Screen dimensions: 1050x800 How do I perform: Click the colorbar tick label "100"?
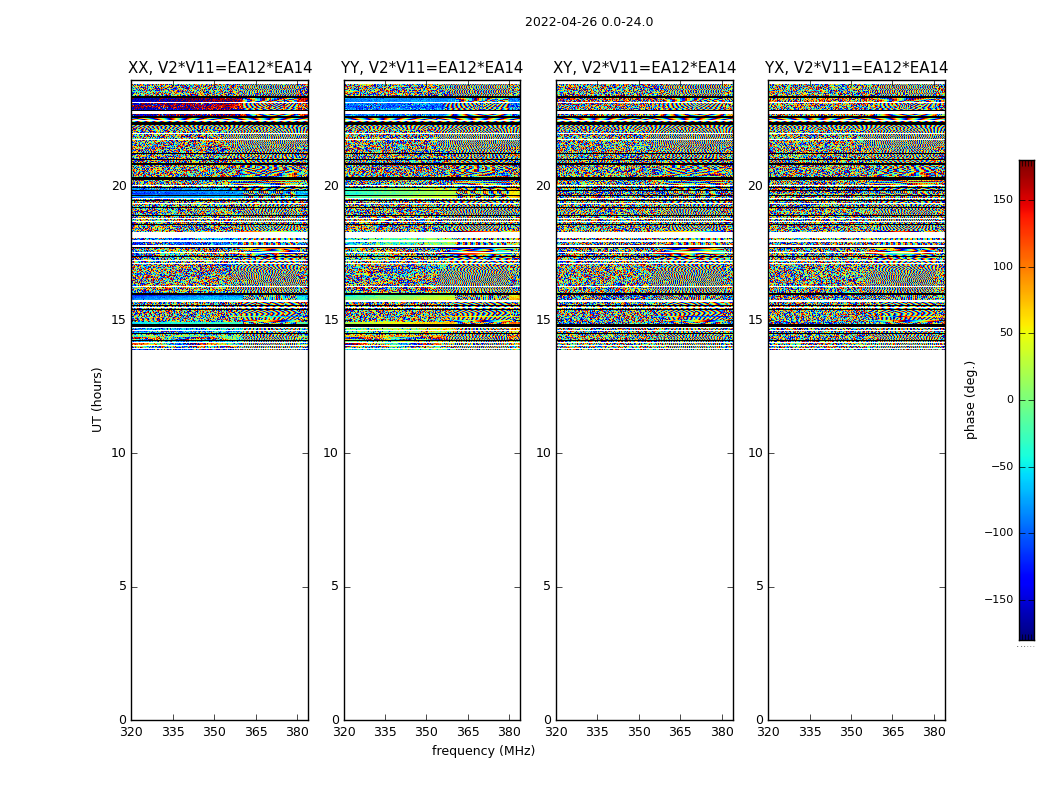[1003, 266]
